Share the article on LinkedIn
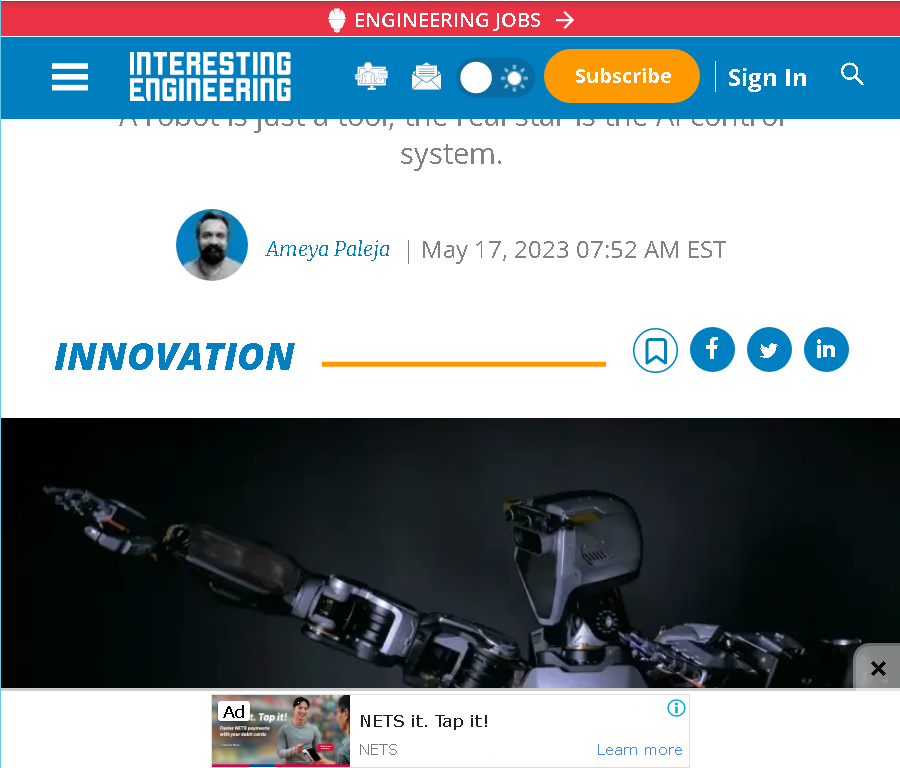The width and height of the screenshot is (900, 768). coord(826,350)
